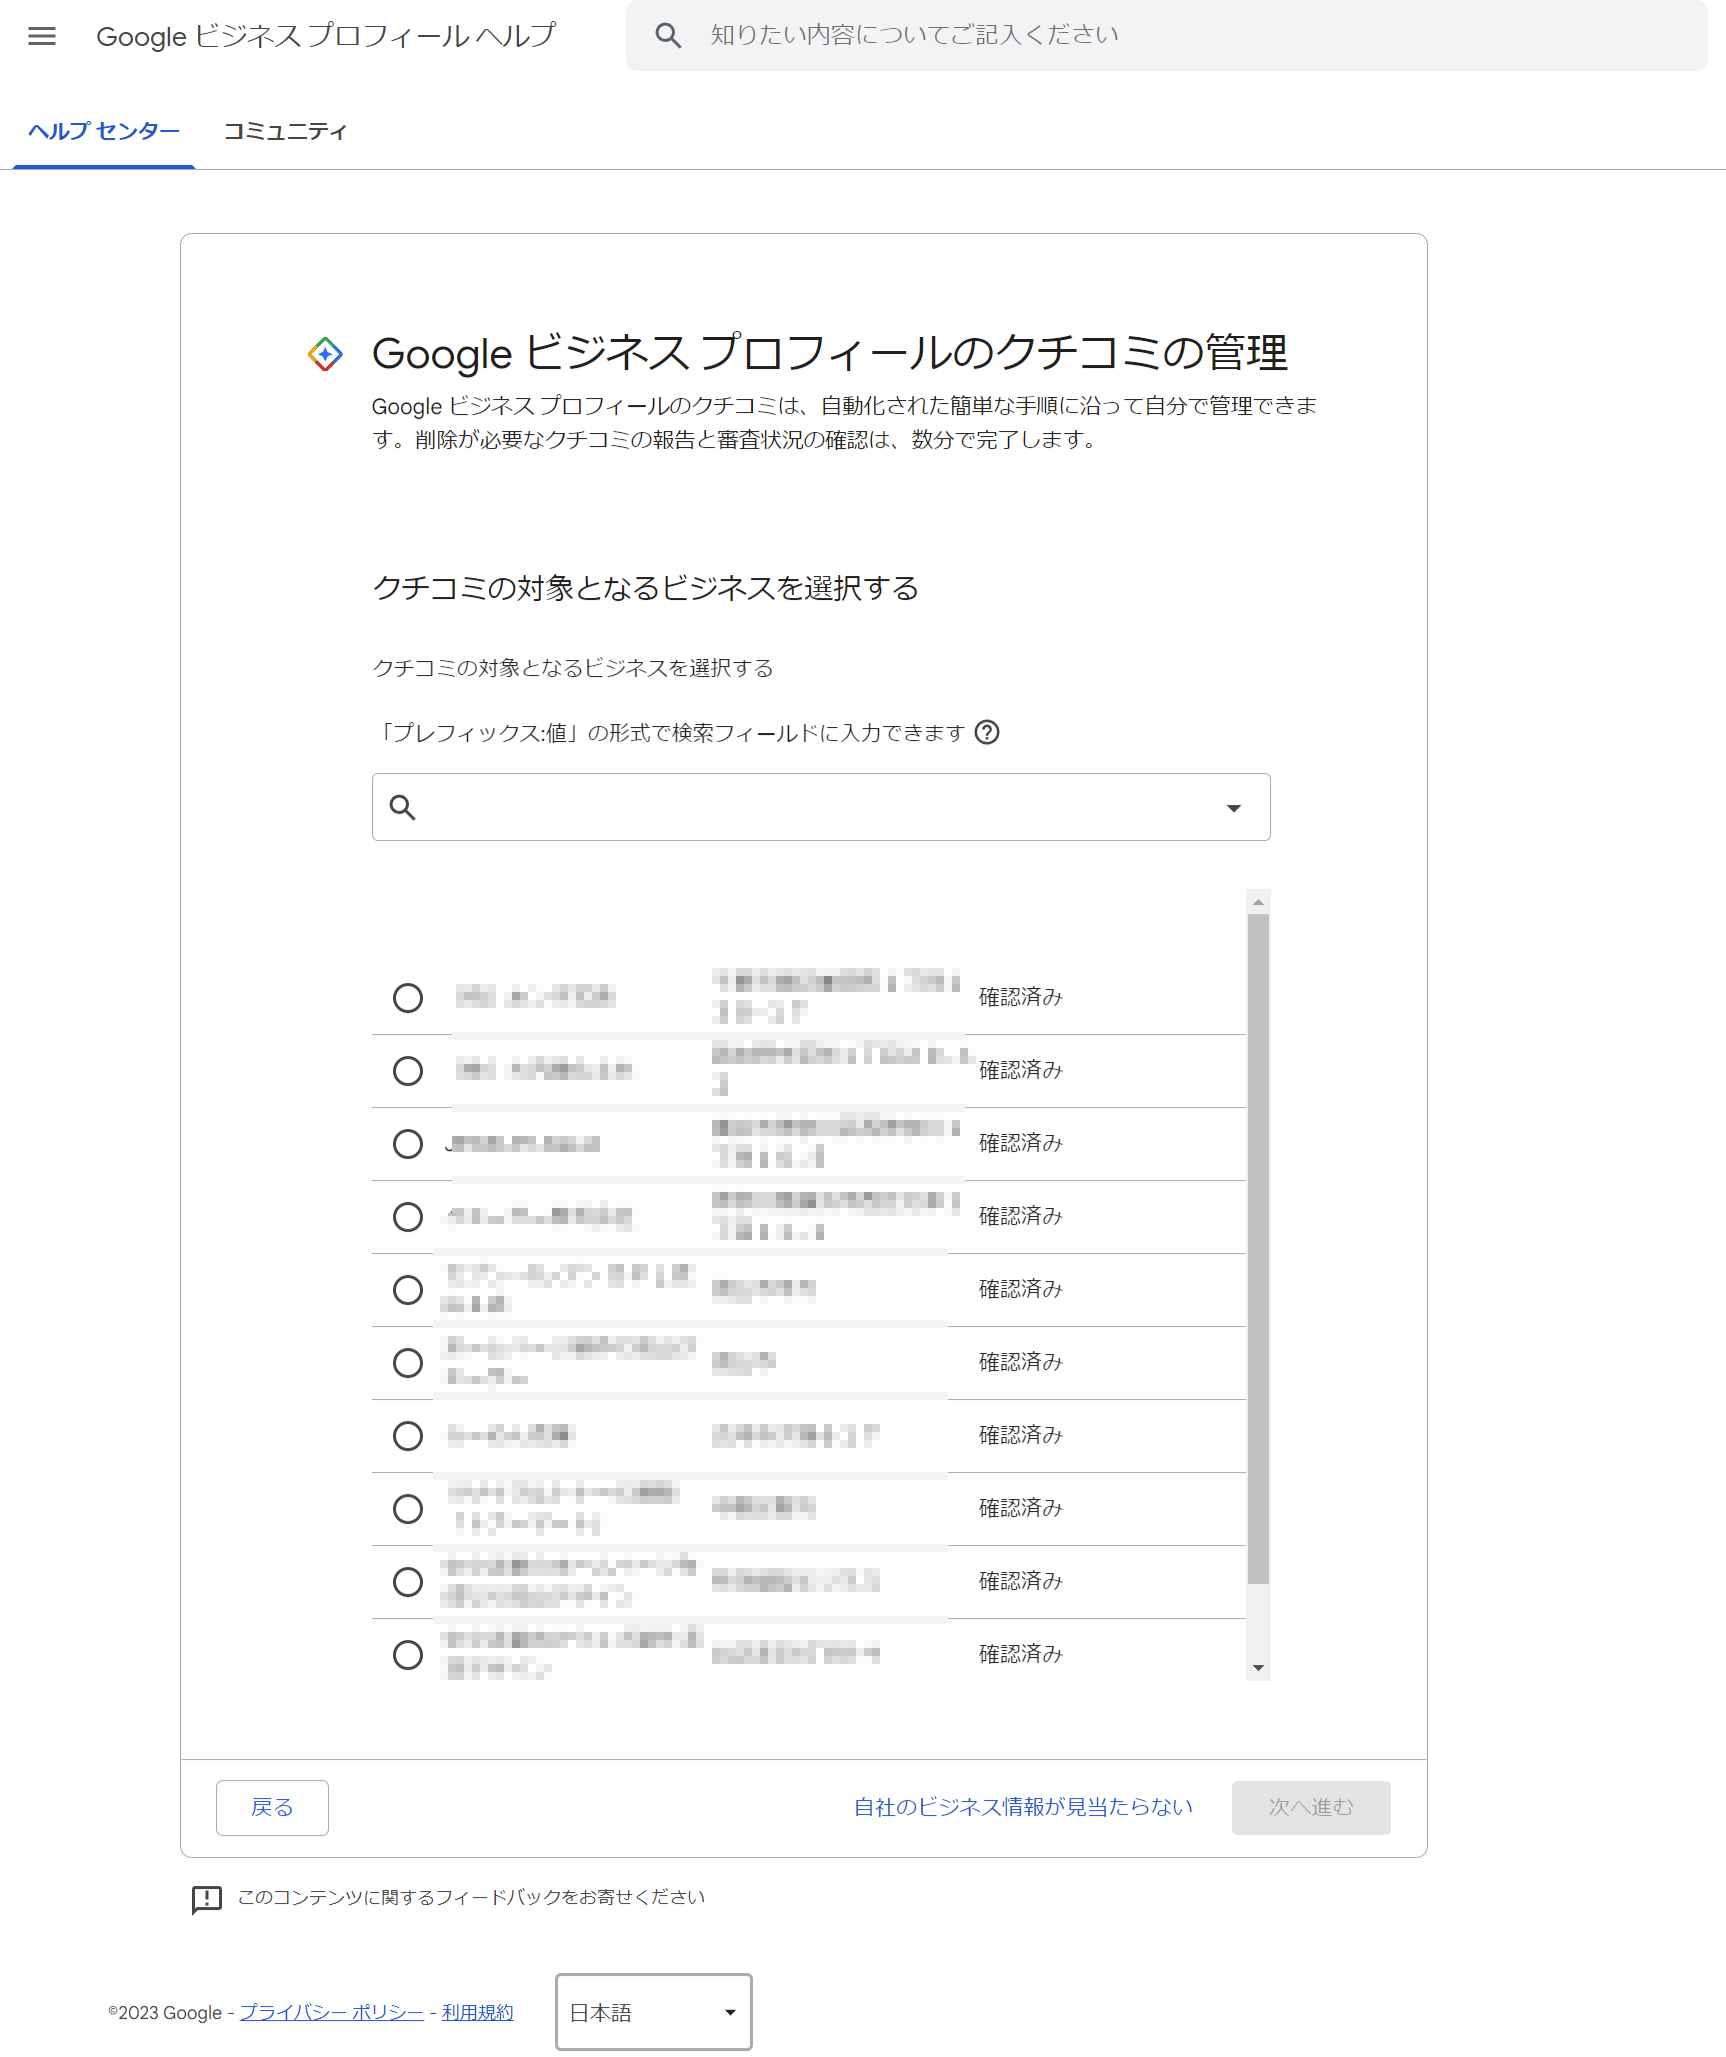Screen dimensions: 1726x2057
Task: Click 自社のビジネス情報が見当たらない link
Action: pos(1023,1807)
